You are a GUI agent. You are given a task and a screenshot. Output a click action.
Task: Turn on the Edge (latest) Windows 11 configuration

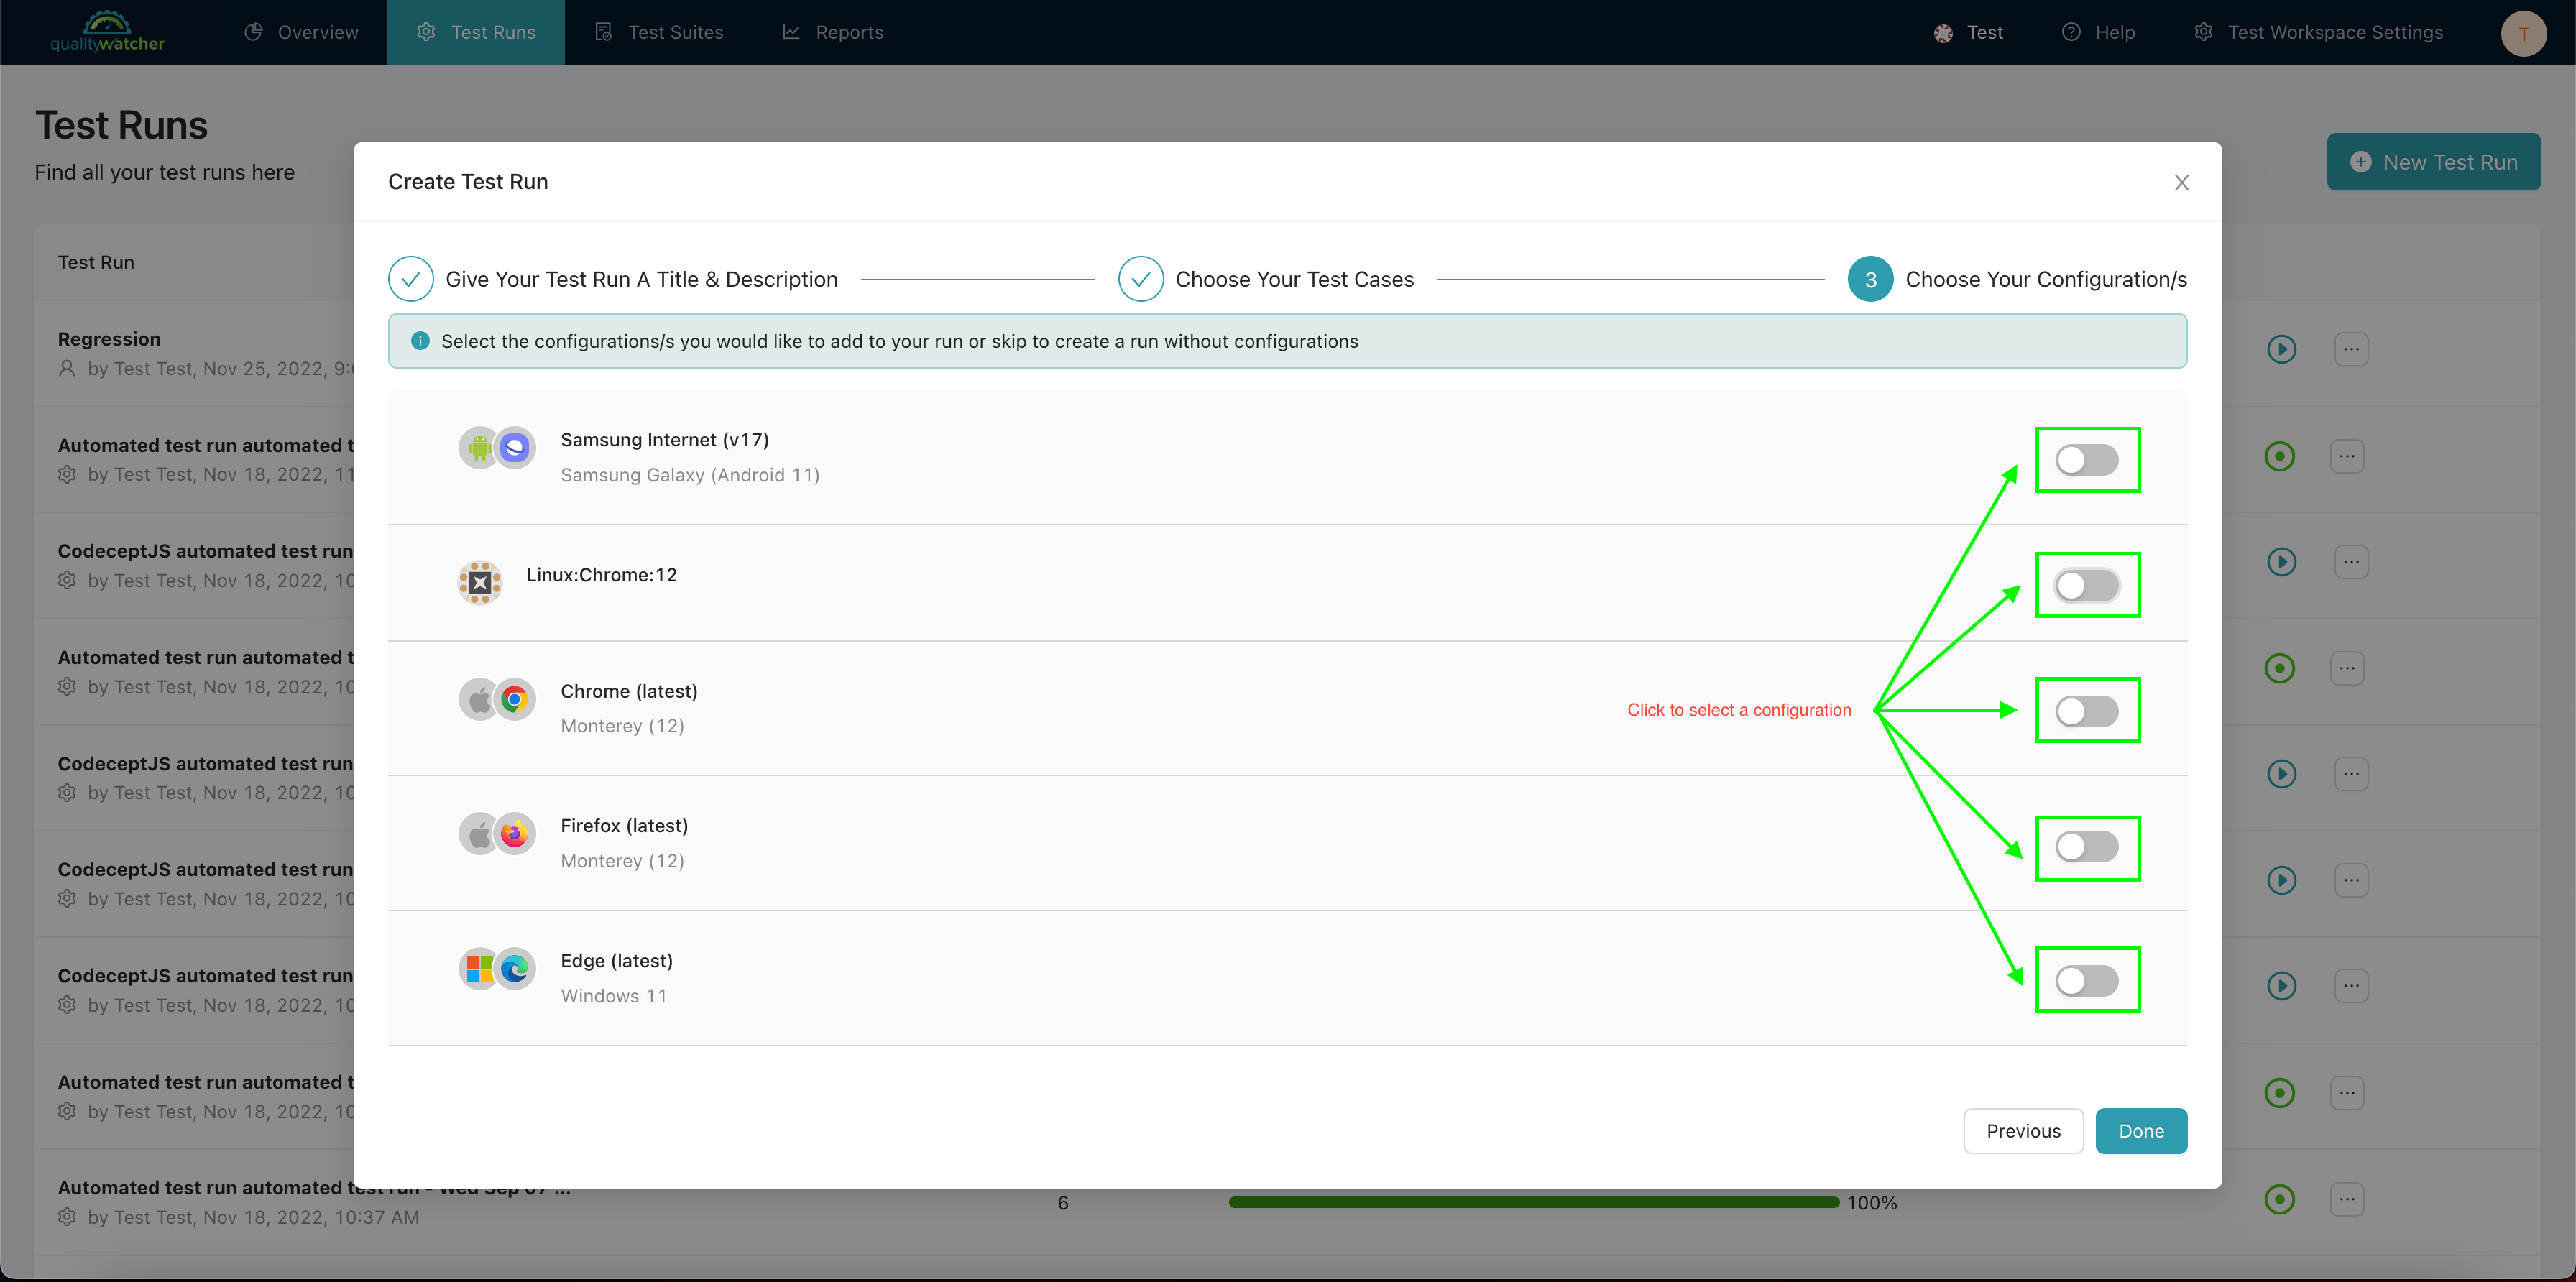2087,980
